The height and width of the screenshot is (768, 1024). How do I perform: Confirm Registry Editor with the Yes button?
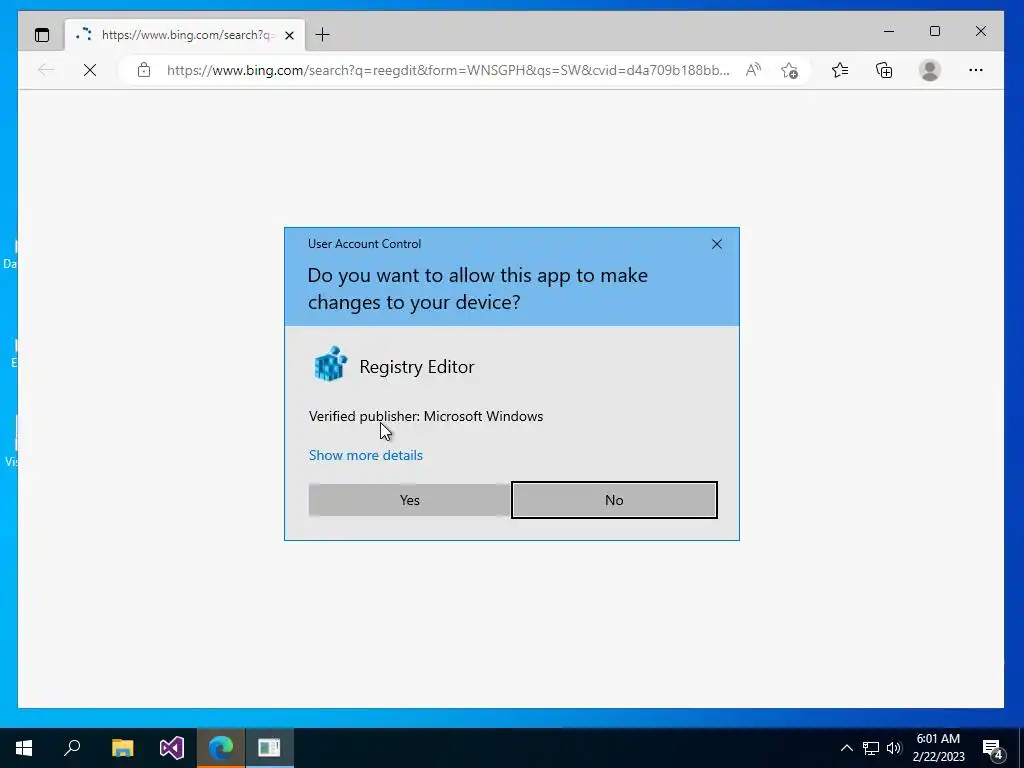409,500
